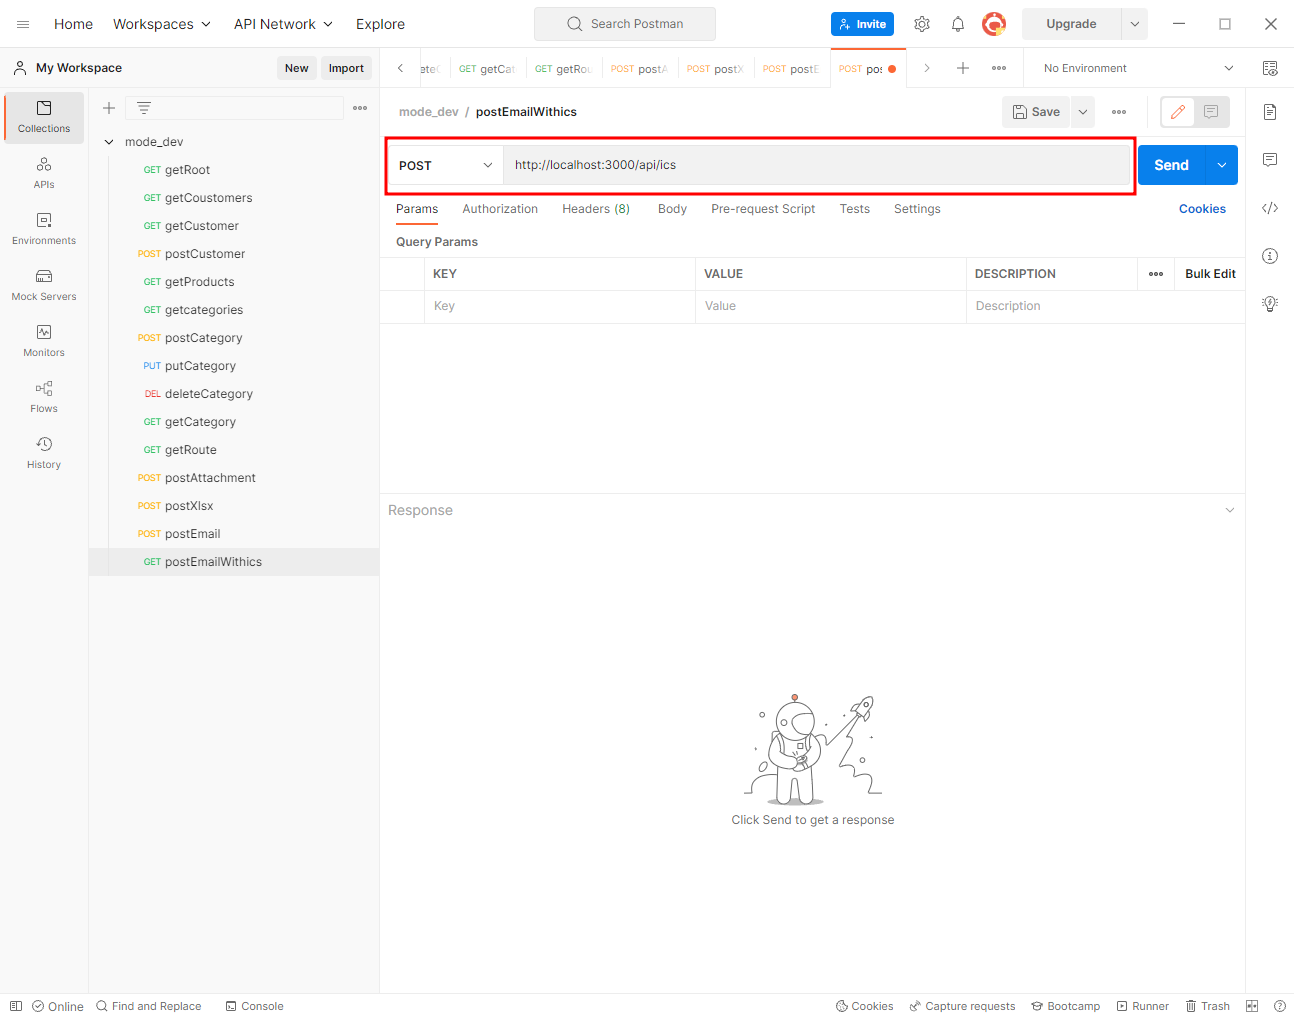The width and height of the screenshot is (1294, 1018).
Task: Open tab bar more options
Action: [999, 68]
